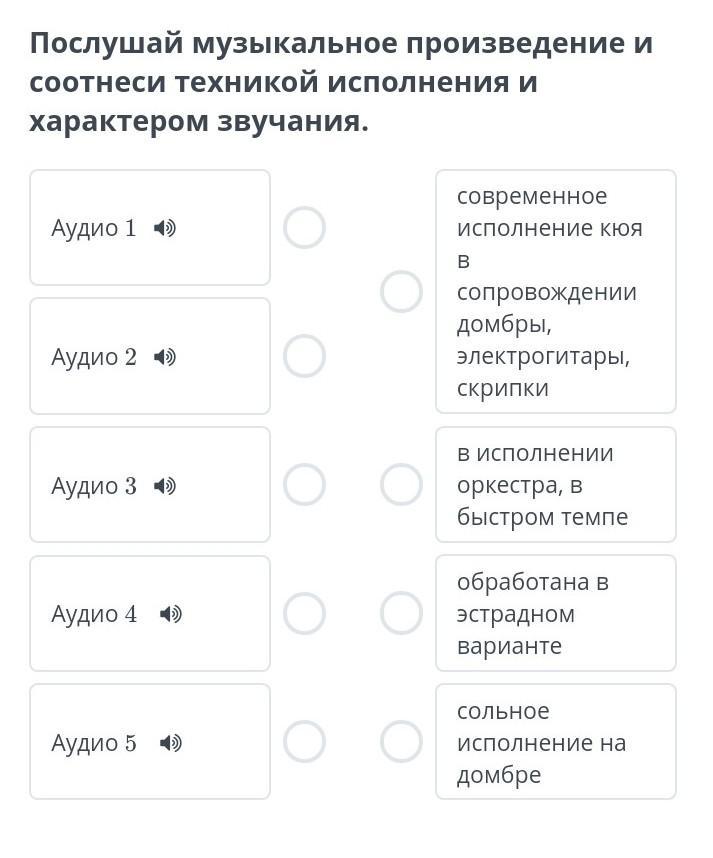Select the connector circle next to Аудио 2
The image size is (713, 858).
pos(304,356)
